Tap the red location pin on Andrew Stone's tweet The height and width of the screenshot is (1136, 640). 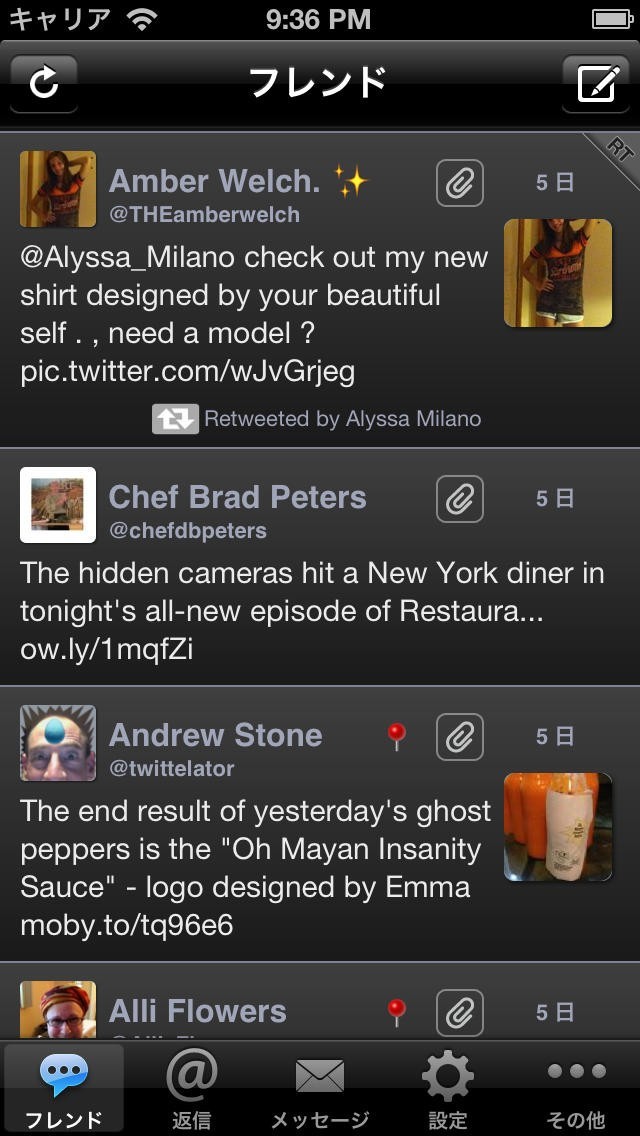click(397, 738)
